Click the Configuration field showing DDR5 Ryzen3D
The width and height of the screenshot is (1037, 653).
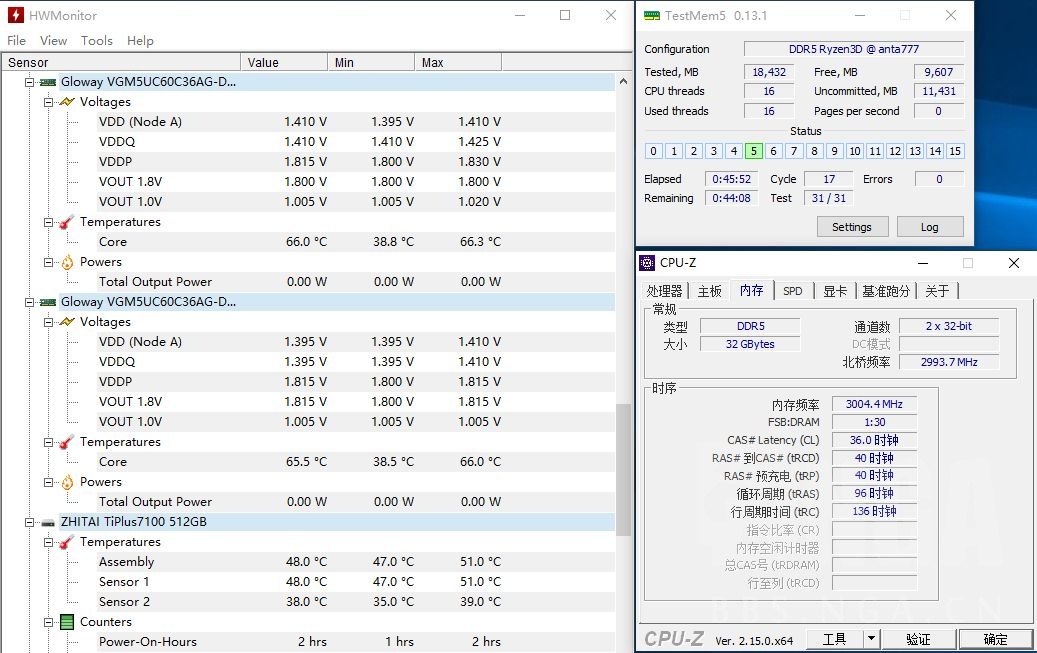click(852, 48)
